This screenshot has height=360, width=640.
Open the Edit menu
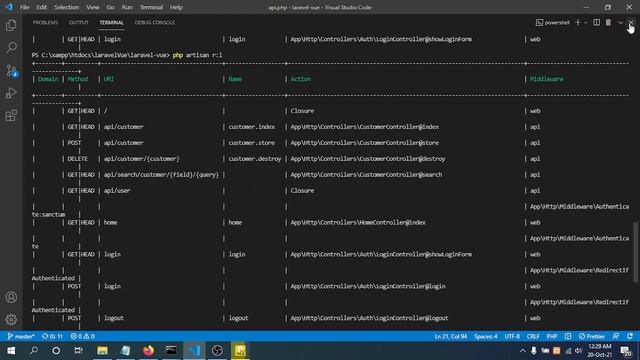pos(42,7)
